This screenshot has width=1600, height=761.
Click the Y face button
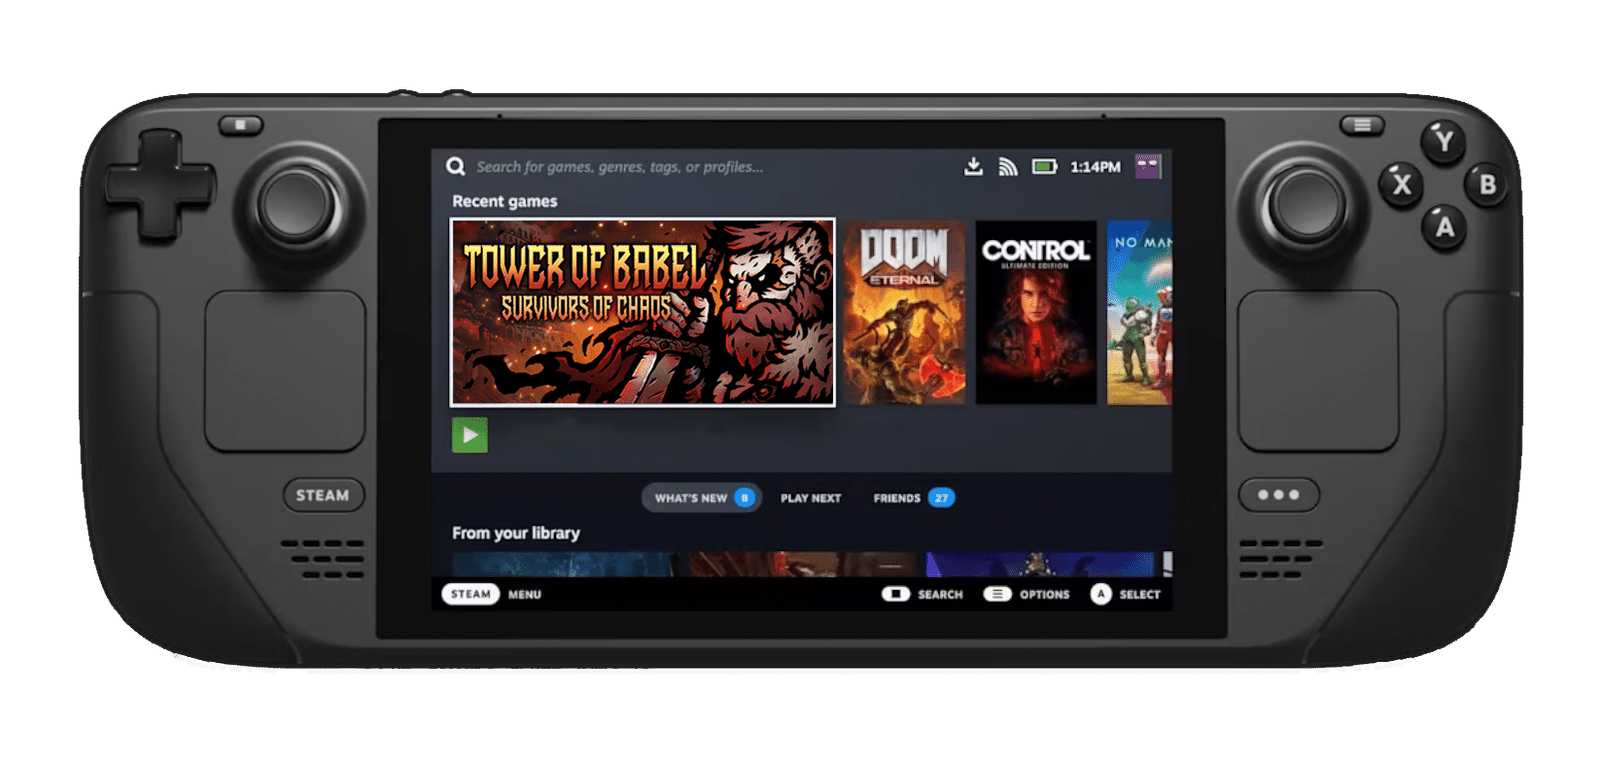(x=1443, y=141)
